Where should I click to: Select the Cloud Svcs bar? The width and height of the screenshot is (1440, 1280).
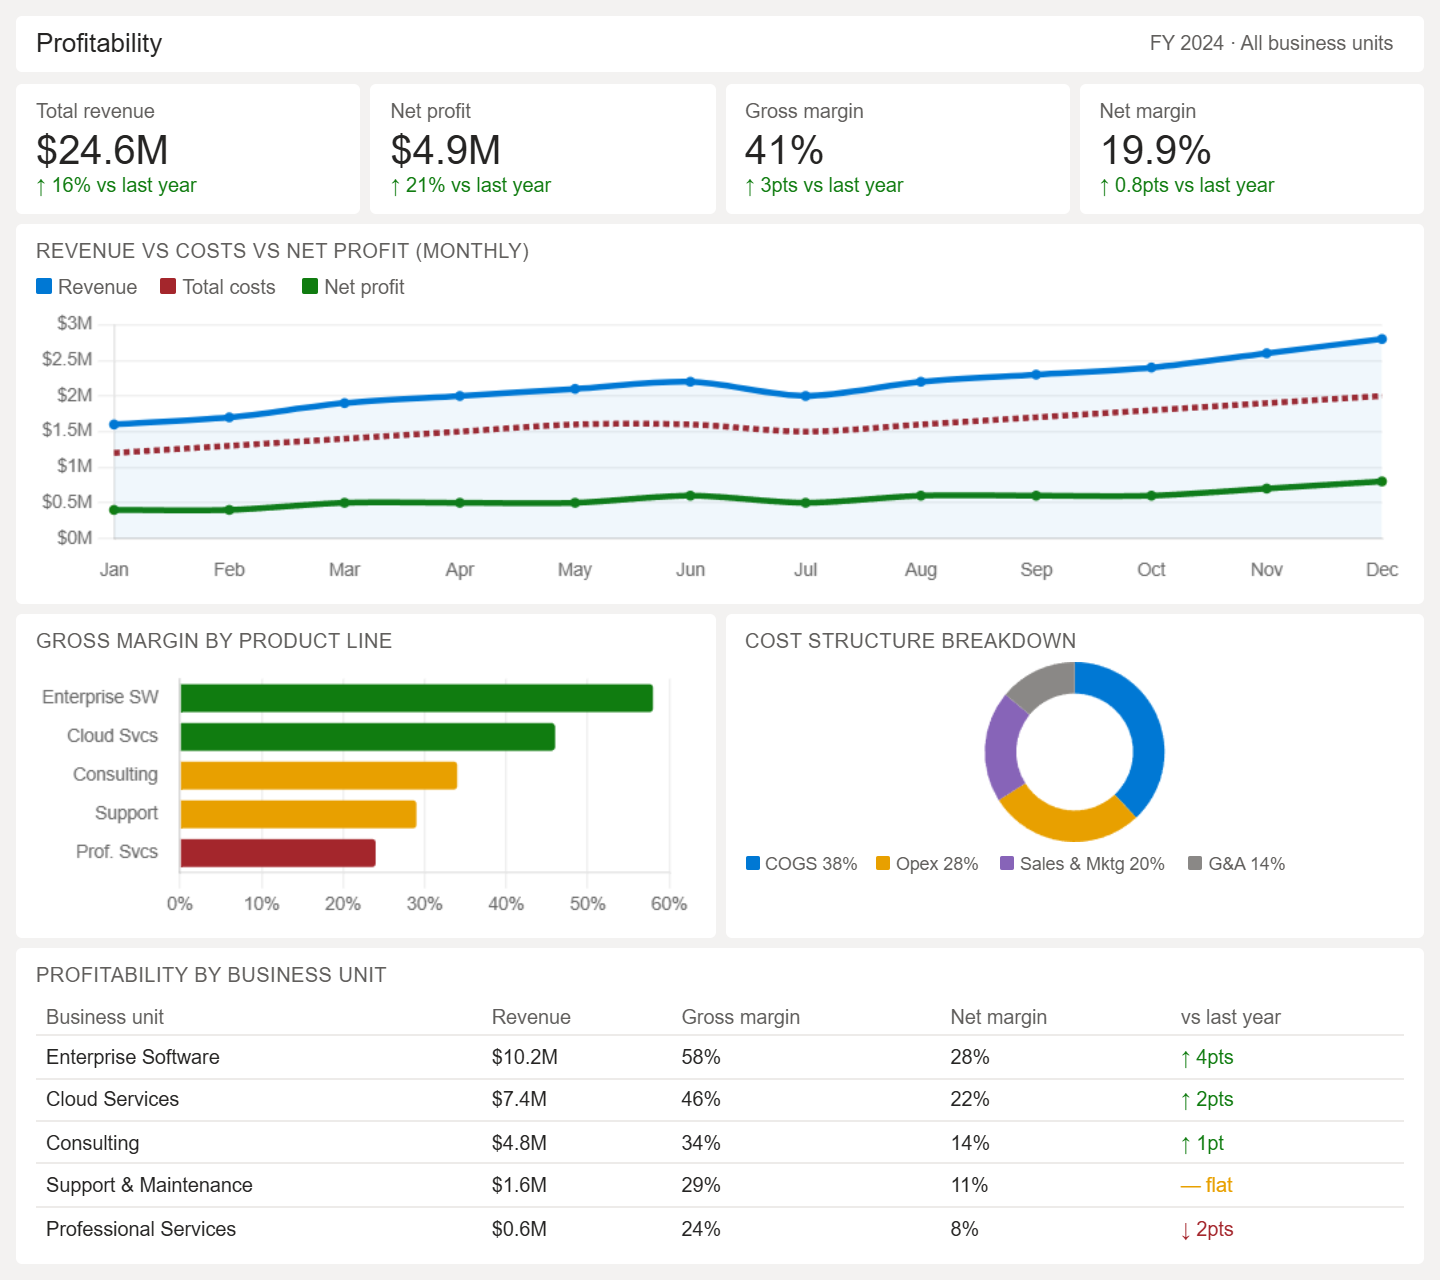pos(367,737)
